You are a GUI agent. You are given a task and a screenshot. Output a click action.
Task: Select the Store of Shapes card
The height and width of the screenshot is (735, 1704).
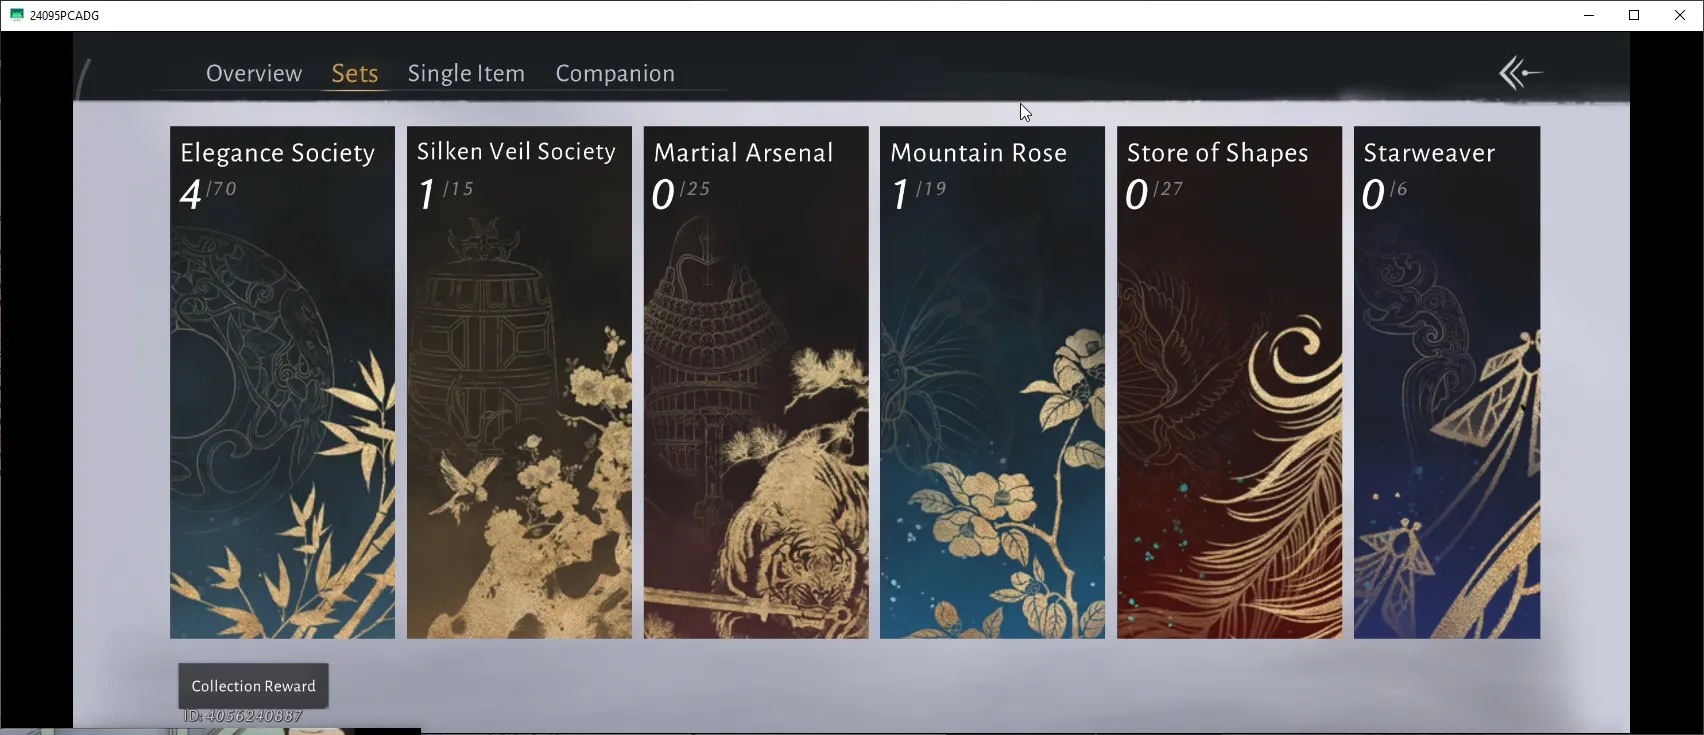[x=1229, y=382]
